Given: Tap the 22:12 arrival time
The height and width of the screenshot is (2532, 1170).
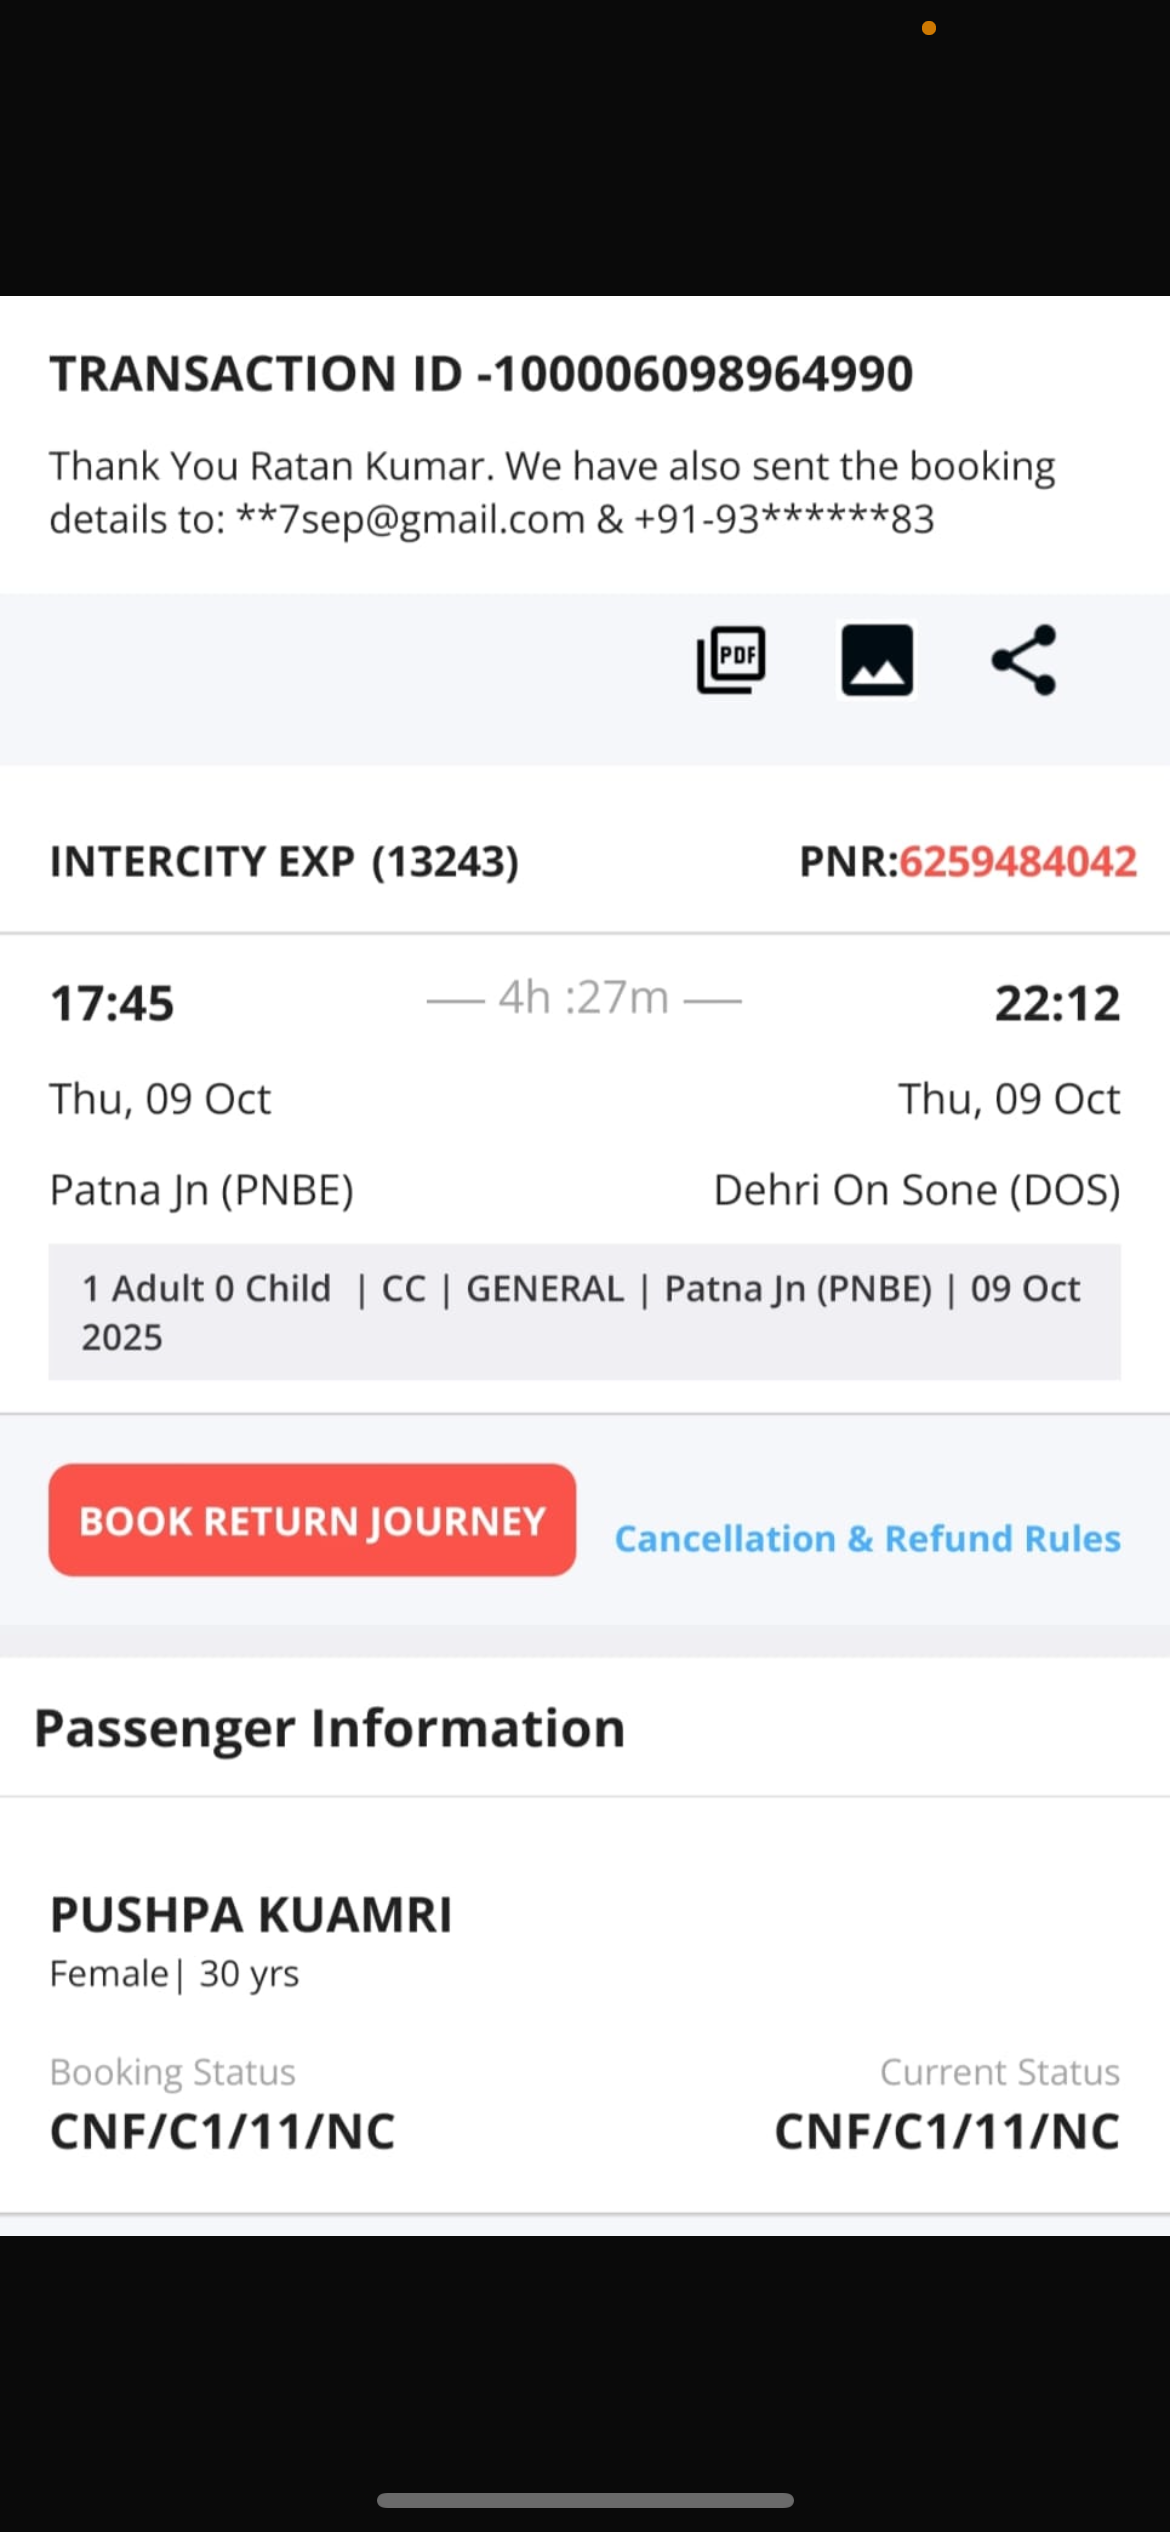Looking at the screenshot, I should 1057,1003.
